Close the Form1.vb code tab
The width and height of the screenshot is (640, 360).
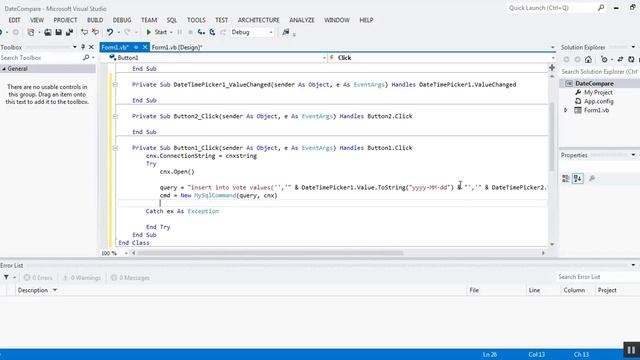[x=144, y=47]
